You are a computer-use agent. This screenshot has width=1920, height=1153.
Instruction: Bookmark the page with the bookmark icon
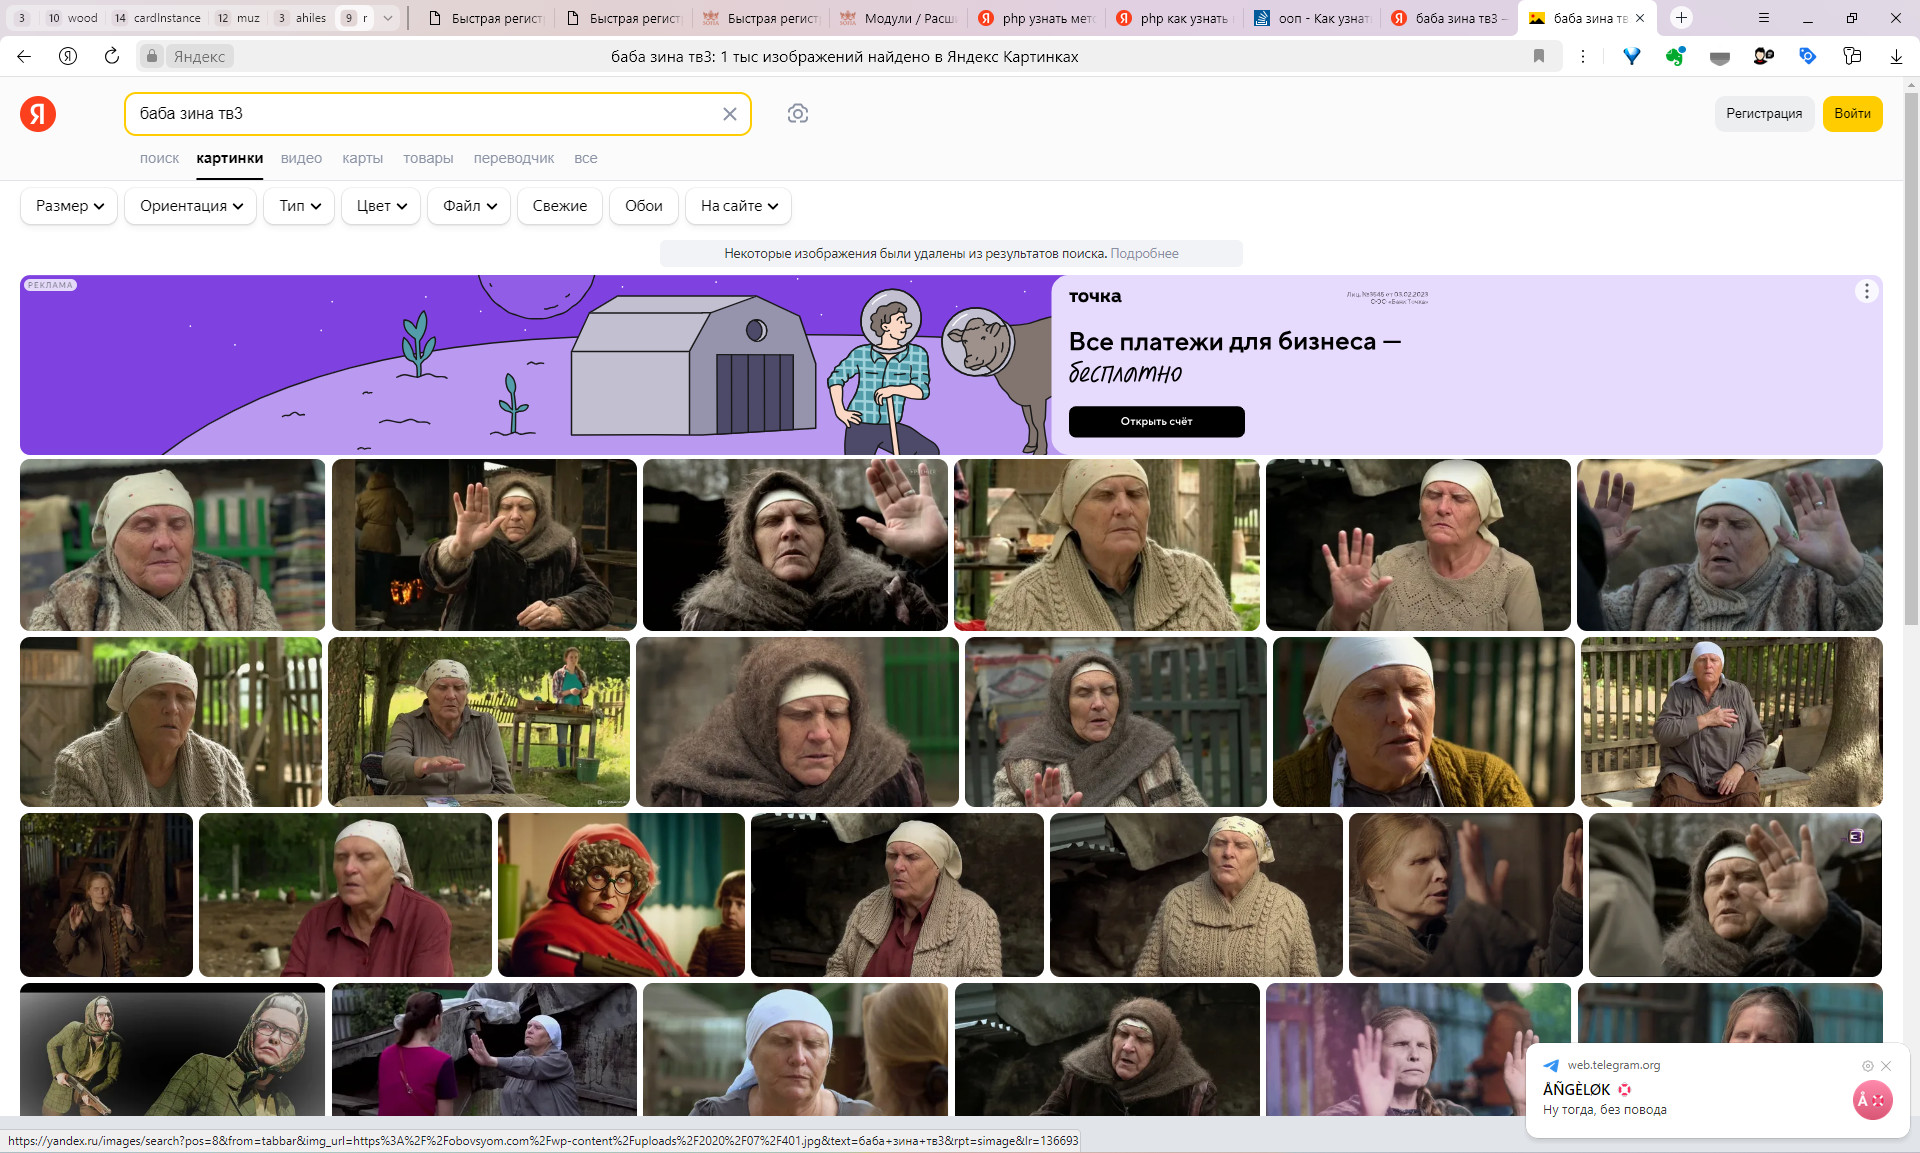(1539, 56)
